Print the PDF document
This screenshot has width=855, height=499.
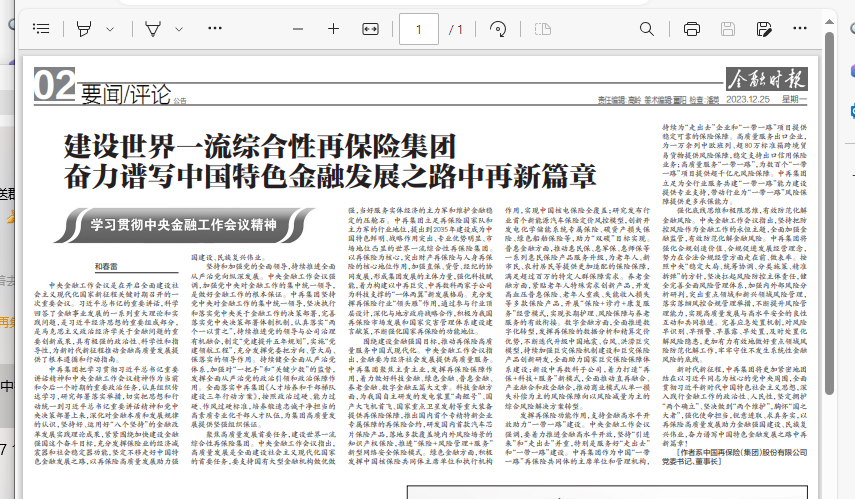(x=691, y=28)
